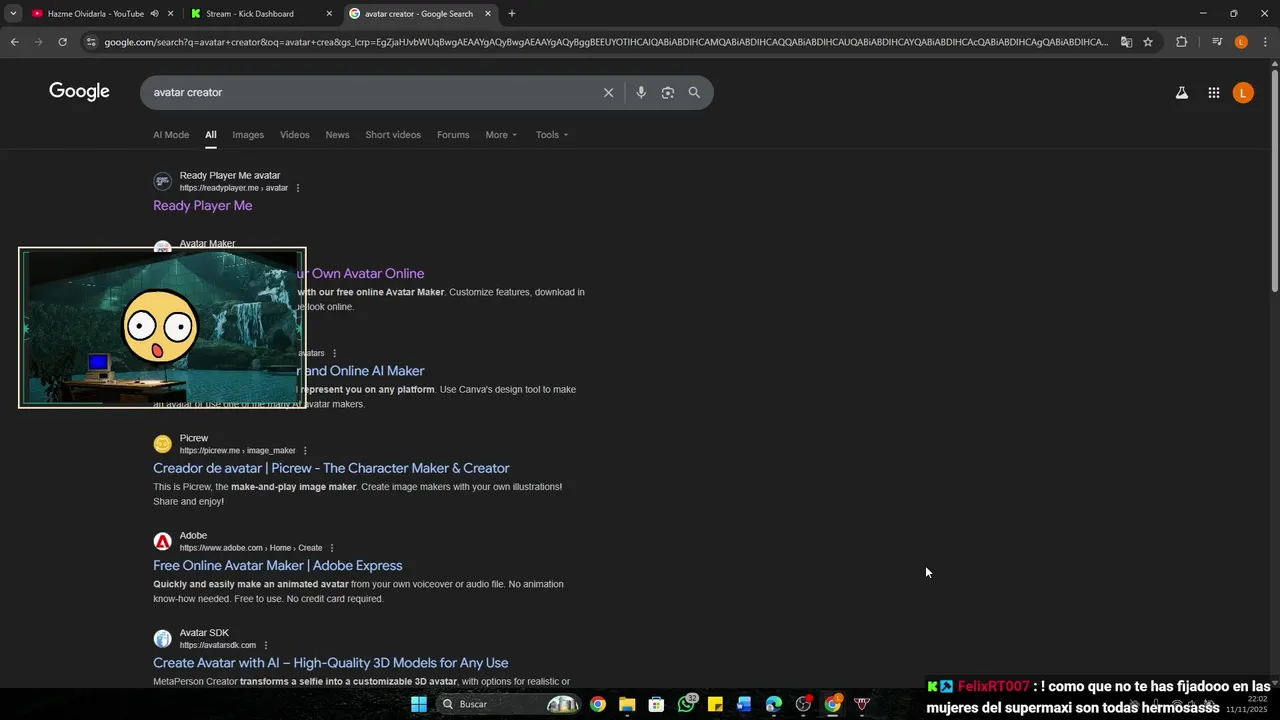
Task: Close the YouTube tab
Action: click(x=170, y=14)
